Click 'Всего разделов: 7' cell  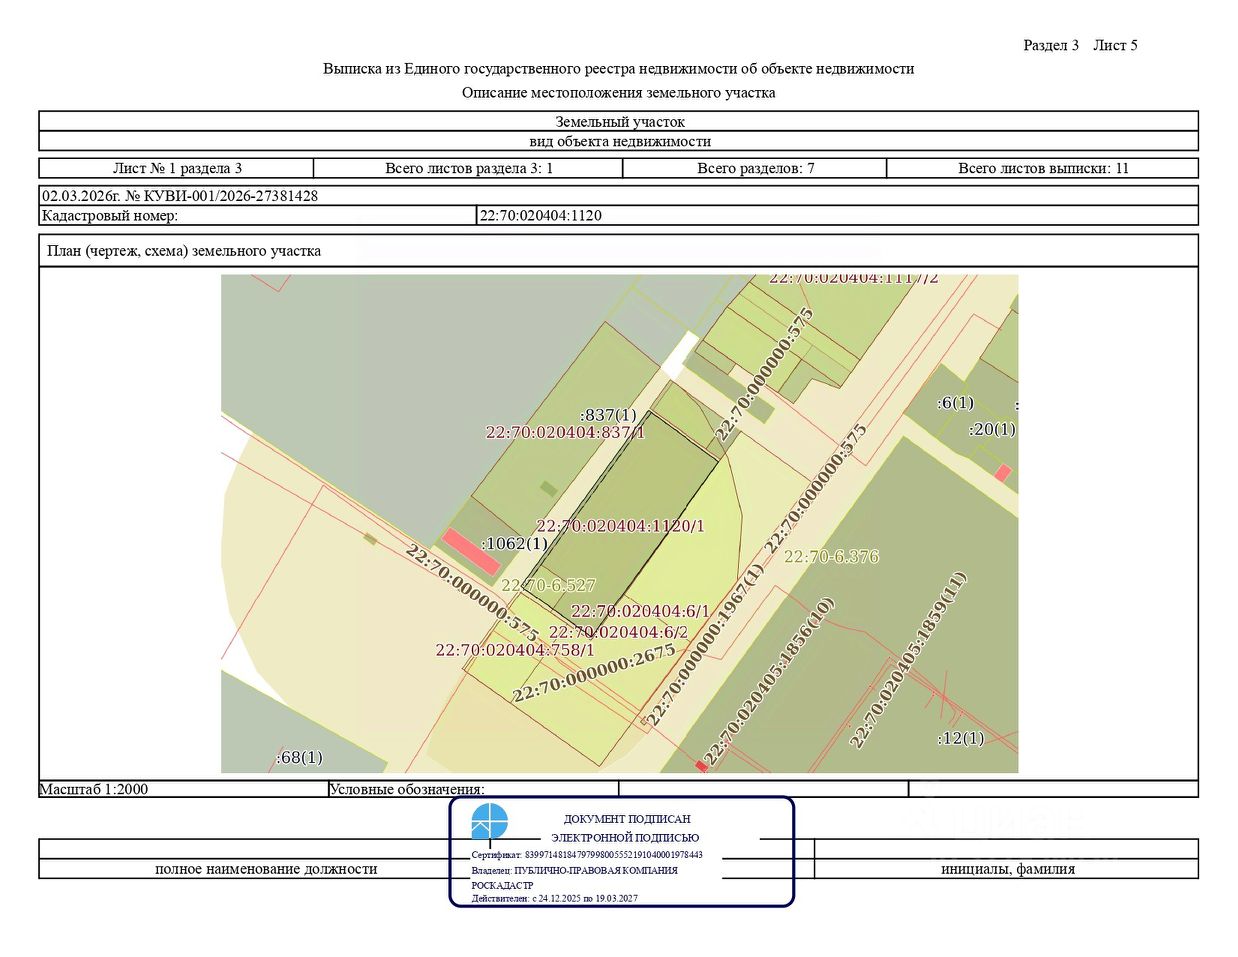click(x=755, y=168)
